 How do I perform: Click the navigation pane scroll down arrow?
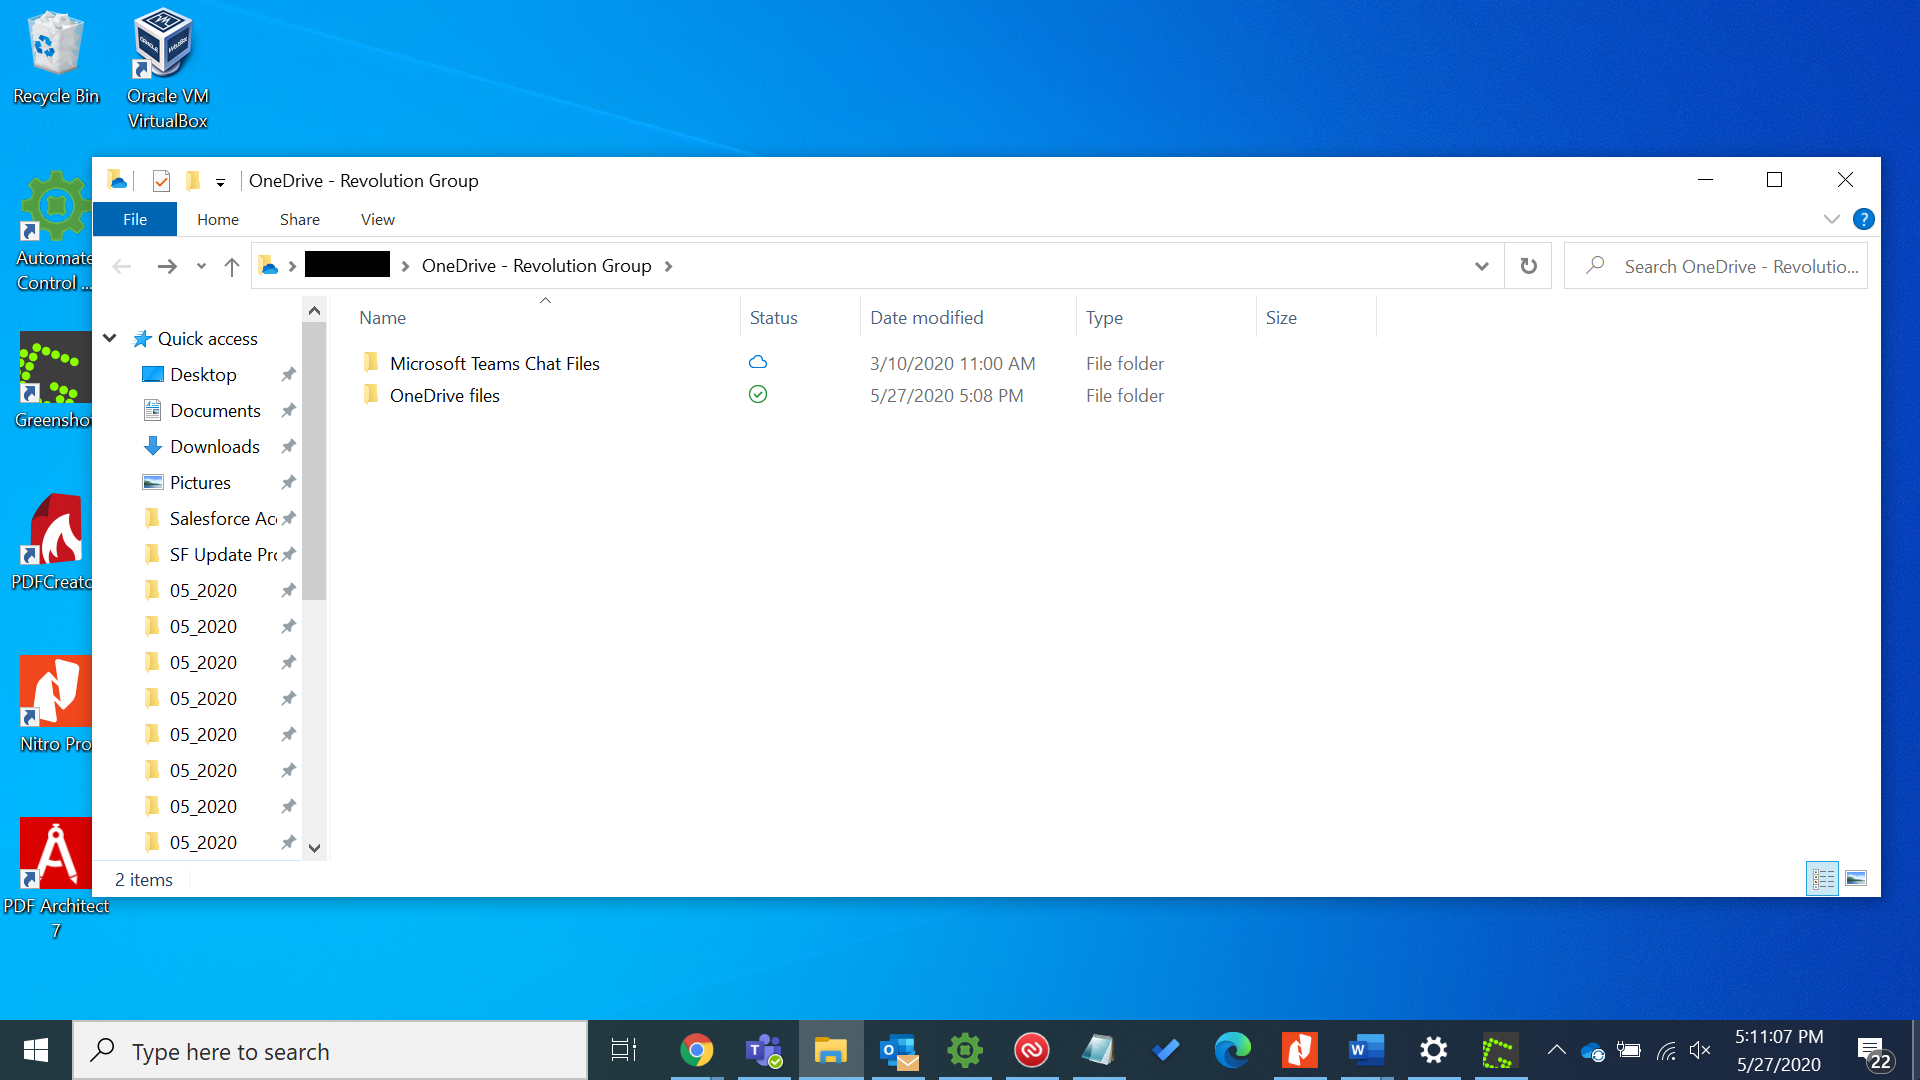(314, 848)
